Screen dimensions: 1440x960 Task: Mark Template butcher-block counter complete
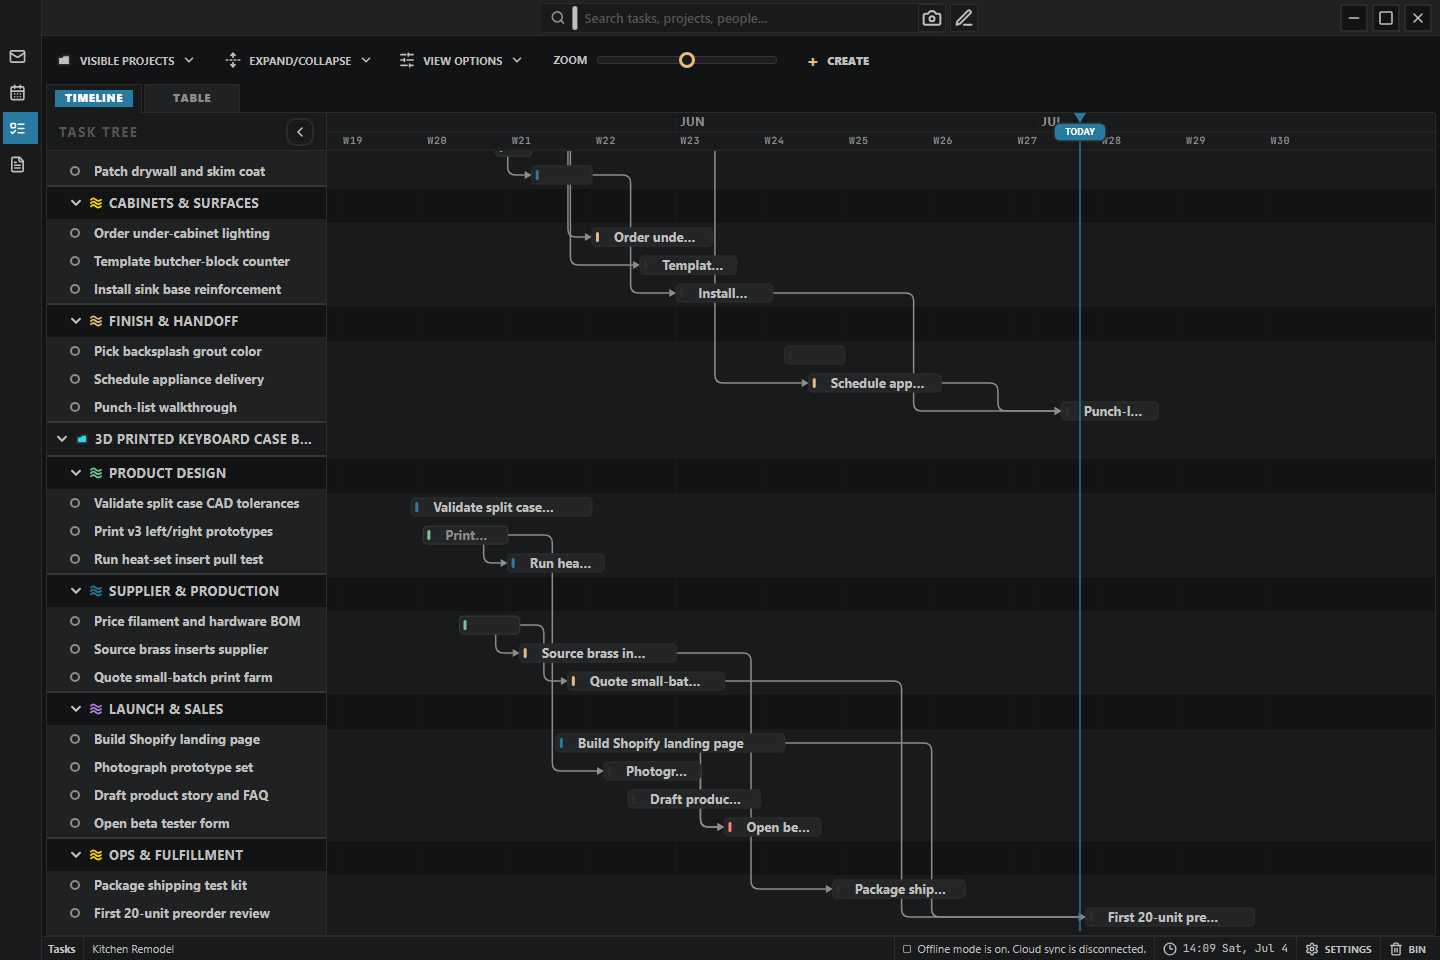(75, 261)
